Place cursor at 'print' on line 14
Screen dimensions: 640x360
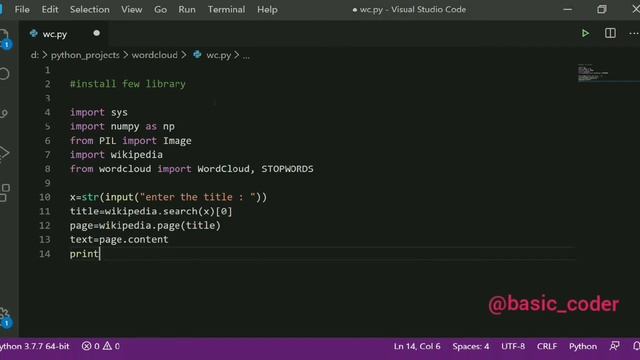click(x=84, y=254)
